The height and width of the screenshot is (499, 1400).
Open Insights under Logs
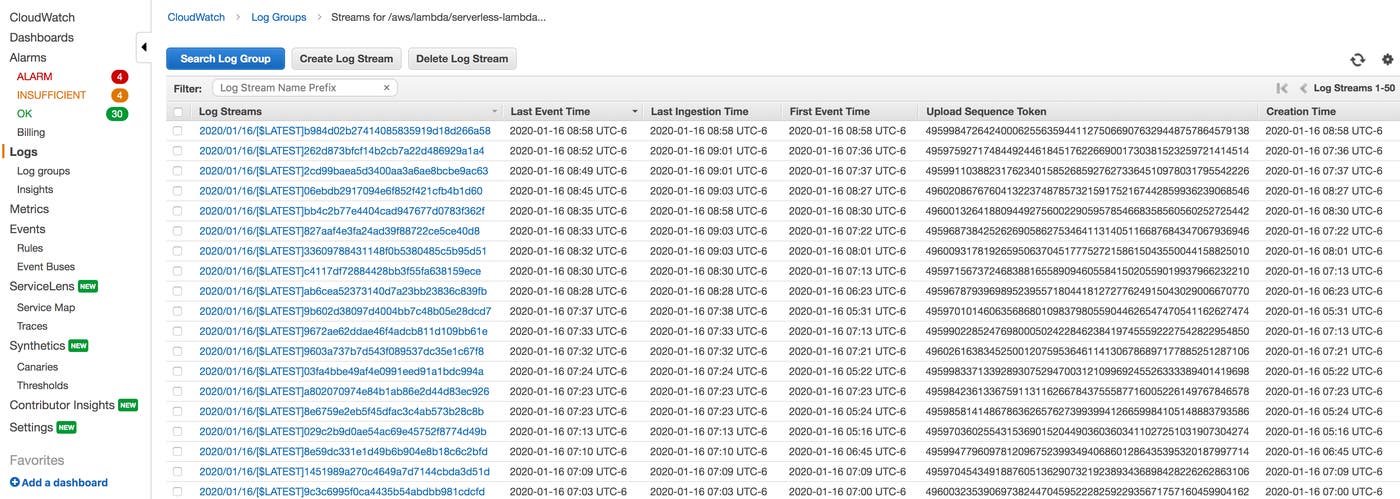pyautogui.click(x=35, y=190)
